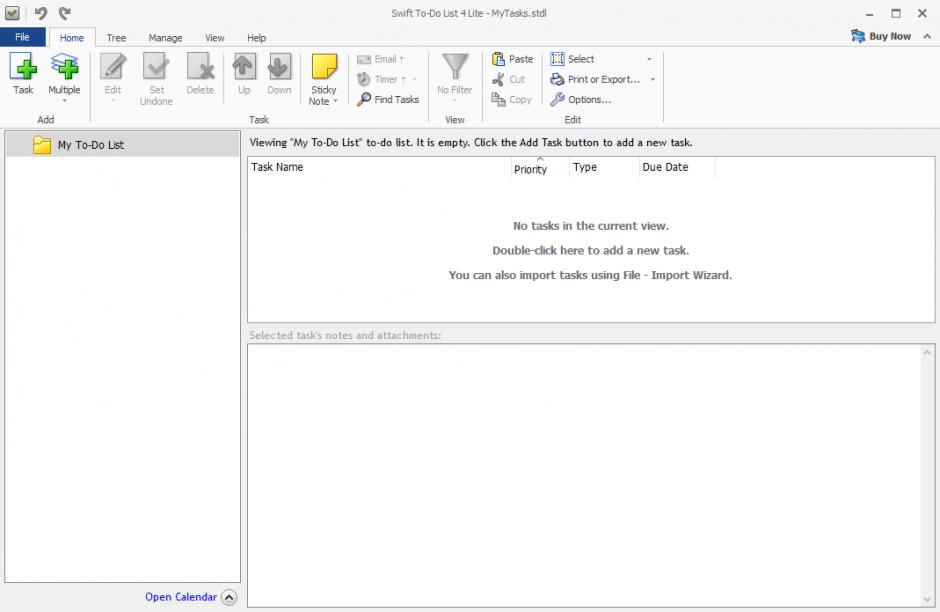Expand calendar with round chevron button
This screenshot has width=940, height=612.
(229, 597)
